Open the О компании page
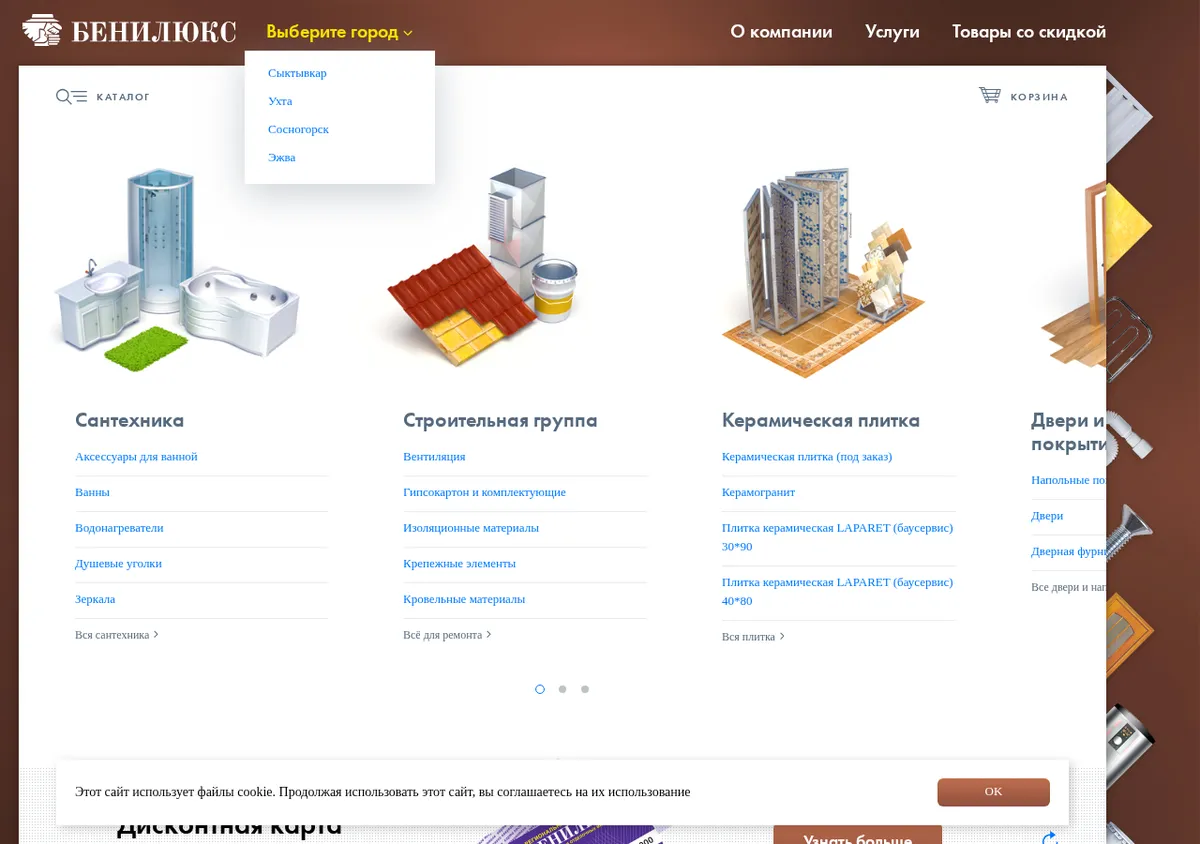This screenshot has width=1200, height=844. tap(781, 32)
